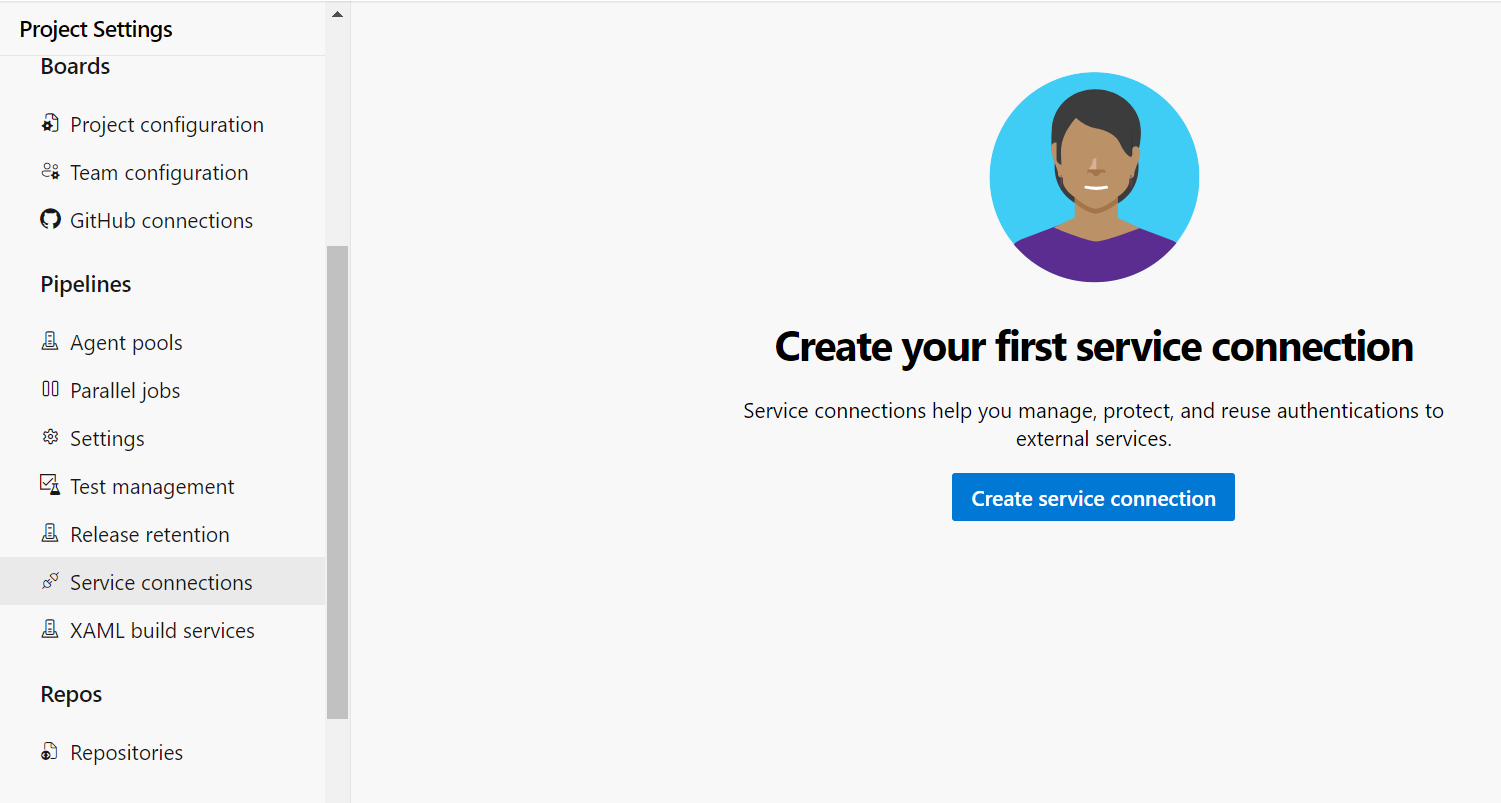This screenshot has height=803, width=1501.
Task: Click the Agent pools icon
Action: click(x=50, y=342)
